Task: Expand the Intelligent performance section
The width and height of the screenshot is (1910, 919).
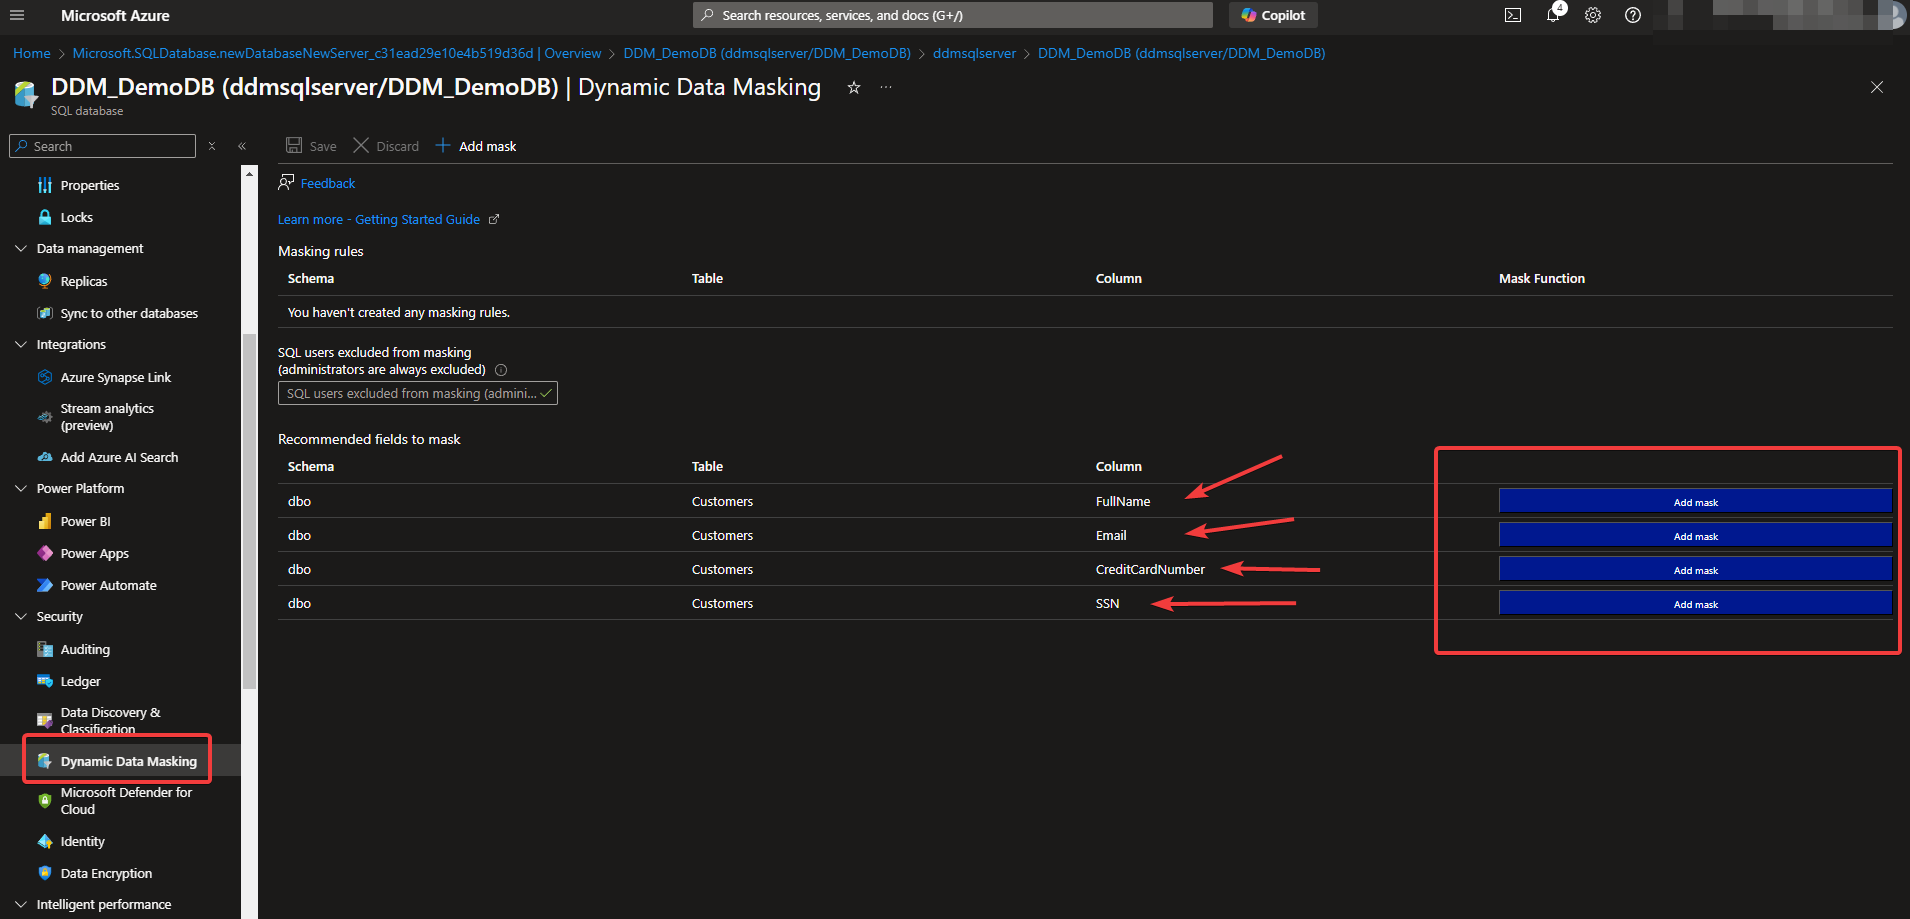Action: click(21, 904)
